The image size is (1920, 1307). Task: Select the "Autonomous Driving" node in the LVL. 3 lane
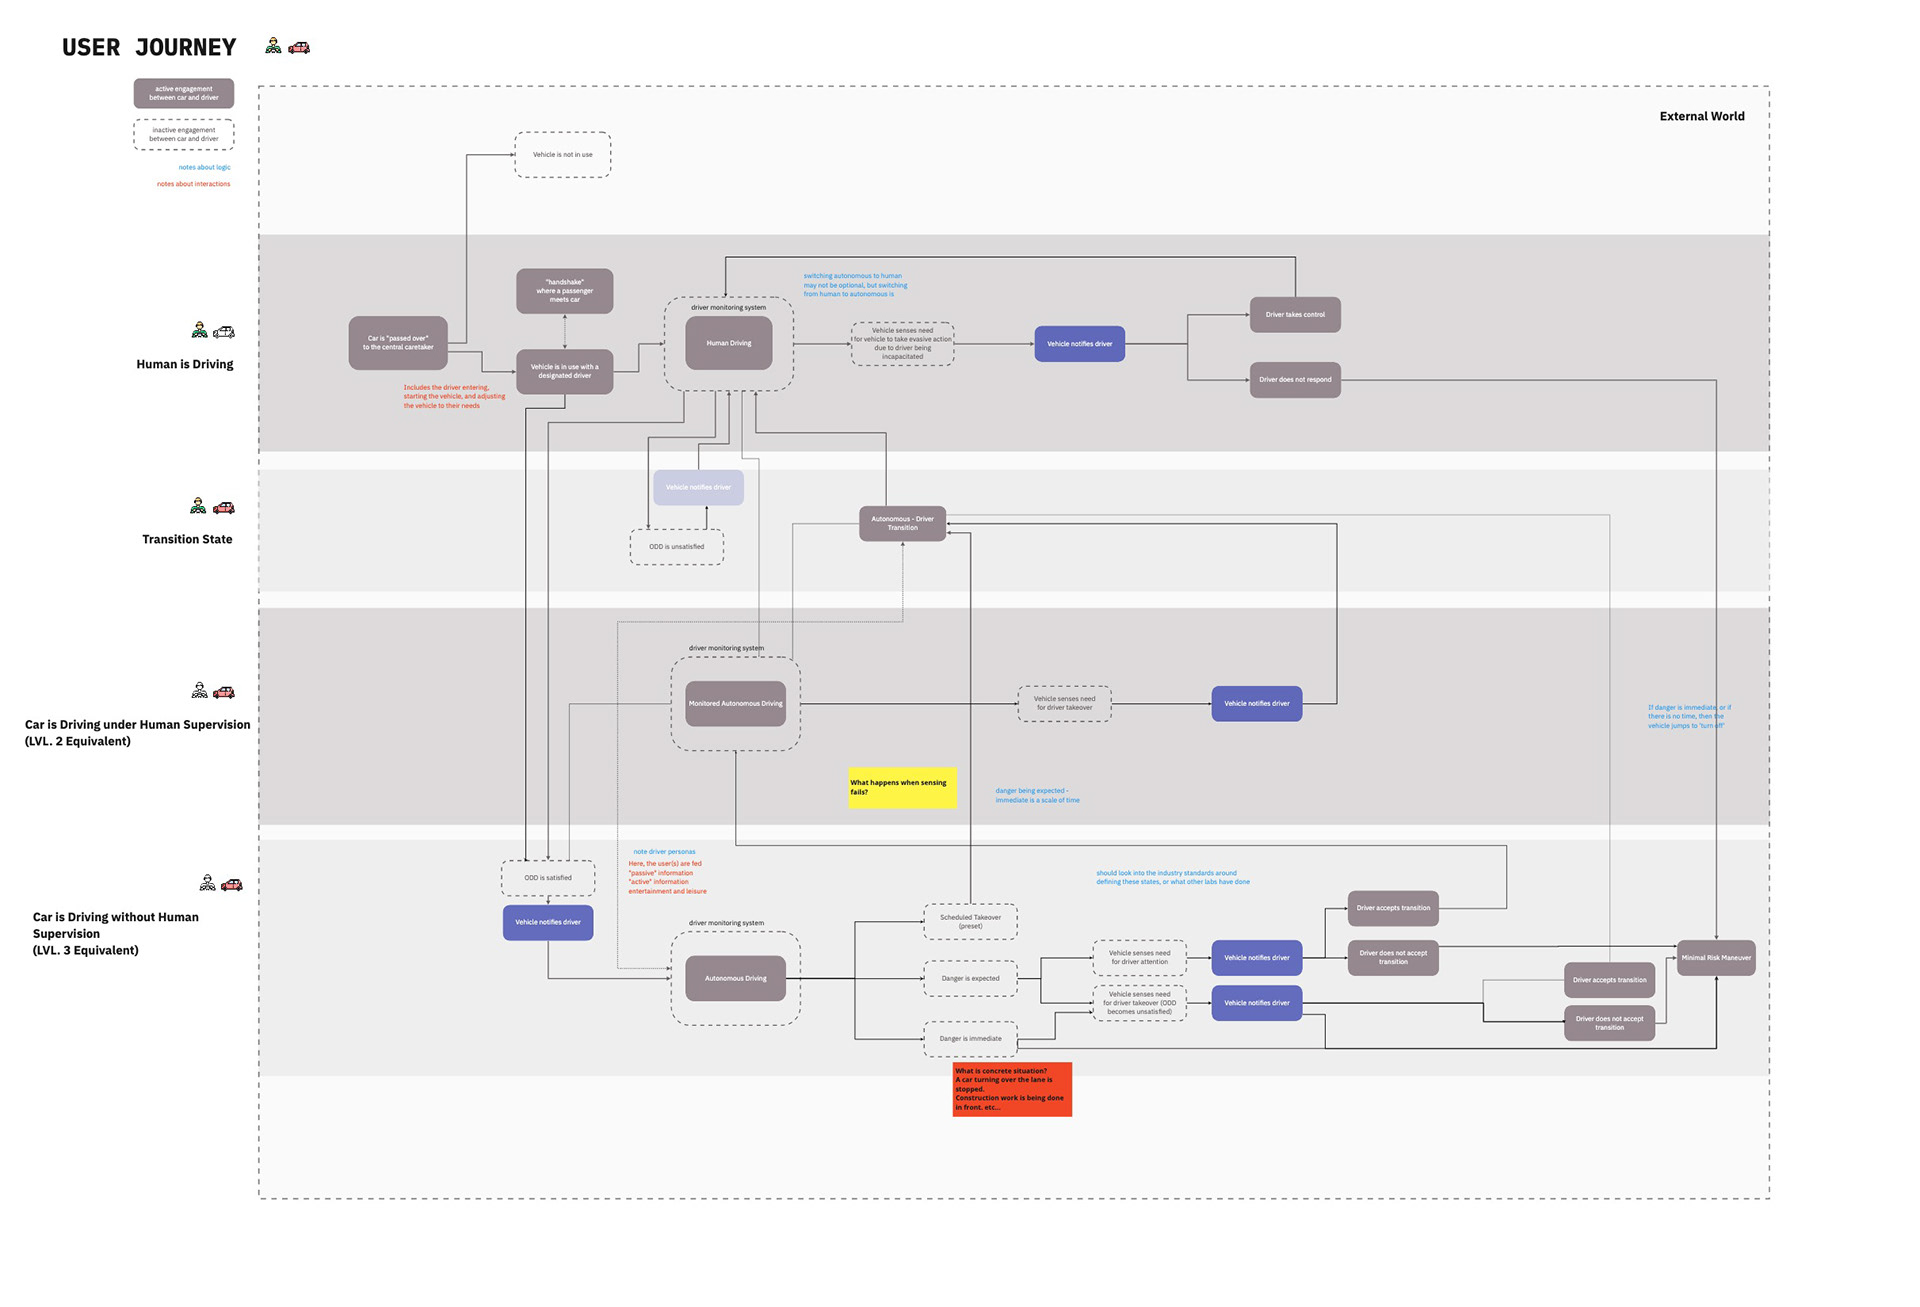736,979
